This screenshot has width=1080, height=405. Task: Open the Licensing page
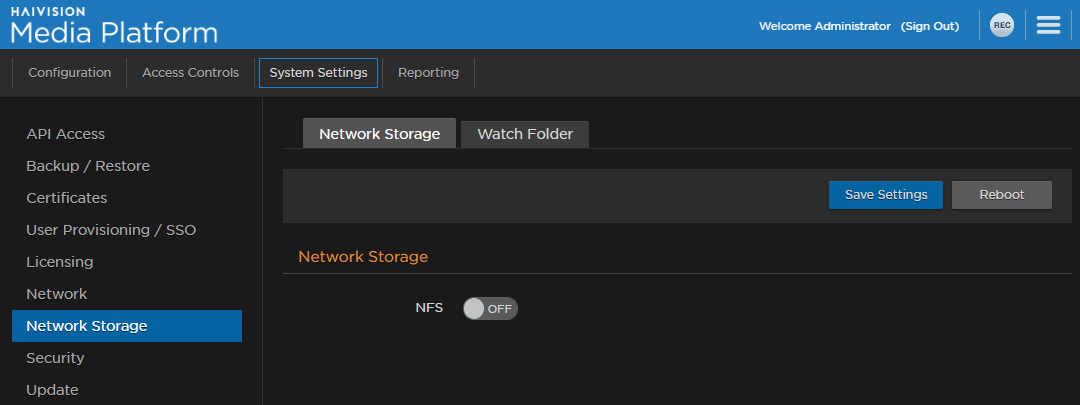coord(59,262)
